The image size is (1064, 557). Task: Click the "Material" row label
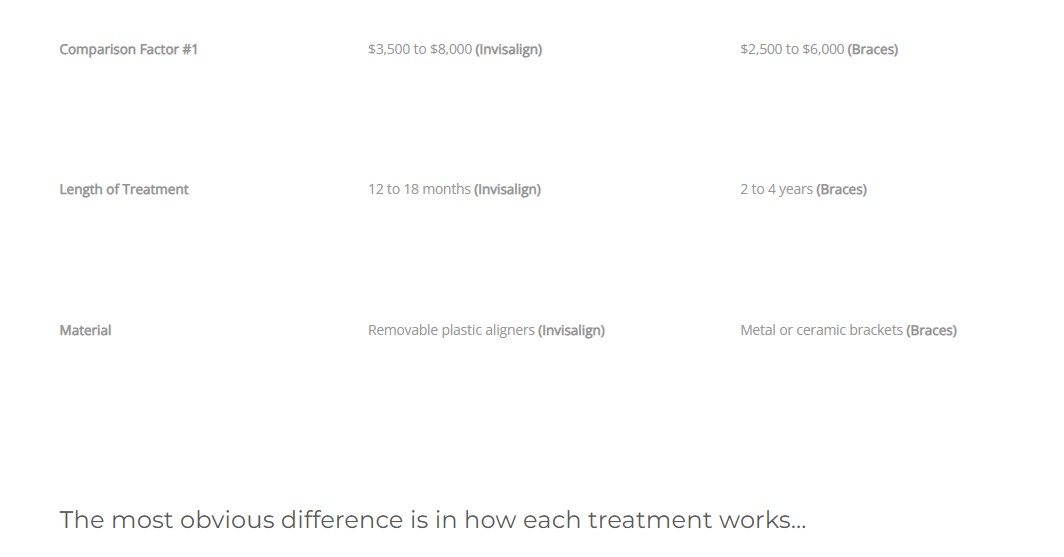85,330
